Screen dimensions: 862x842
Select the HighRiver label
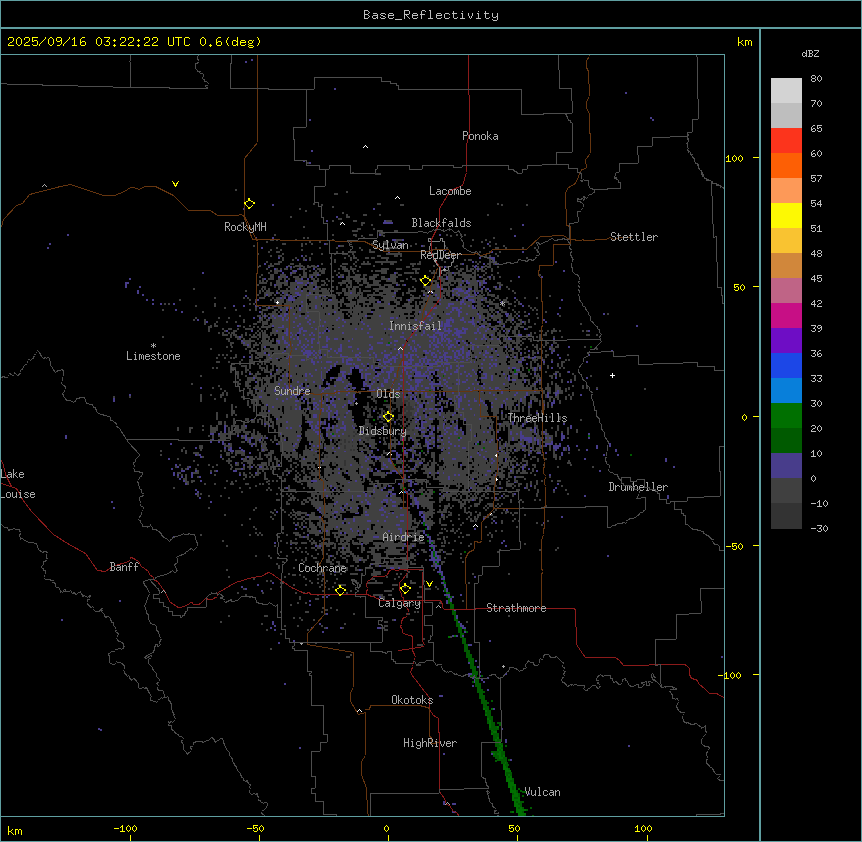pos(430,743)
